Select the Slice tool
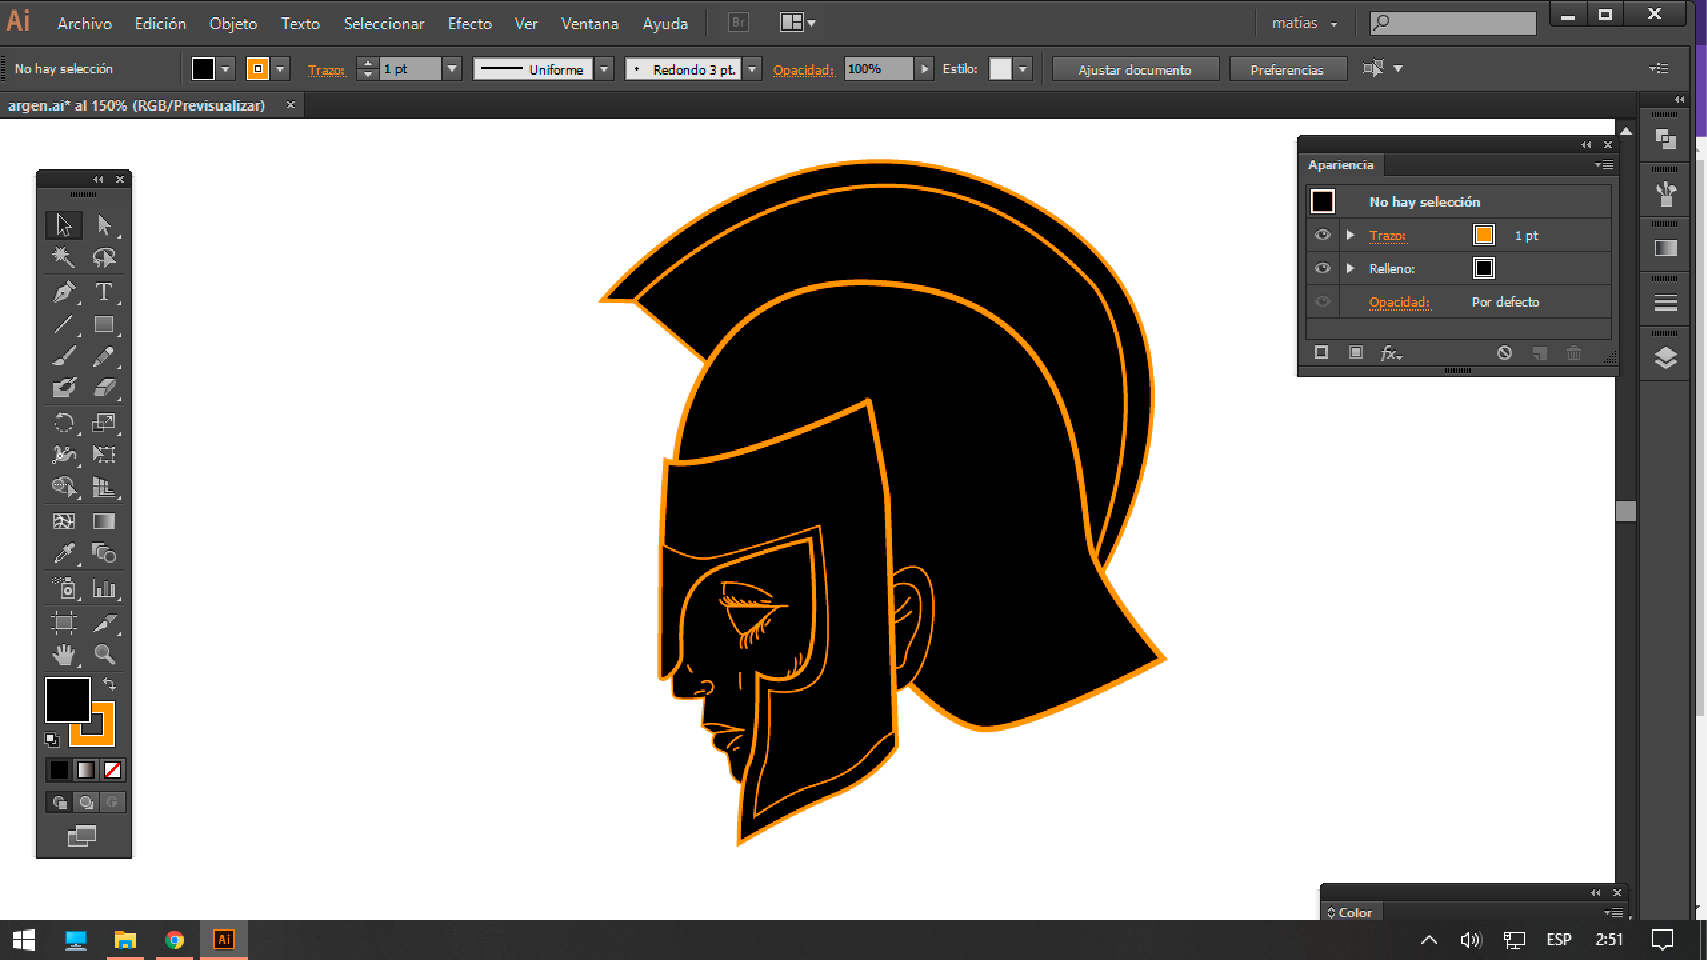1707x961 pixels. [104, 622]
